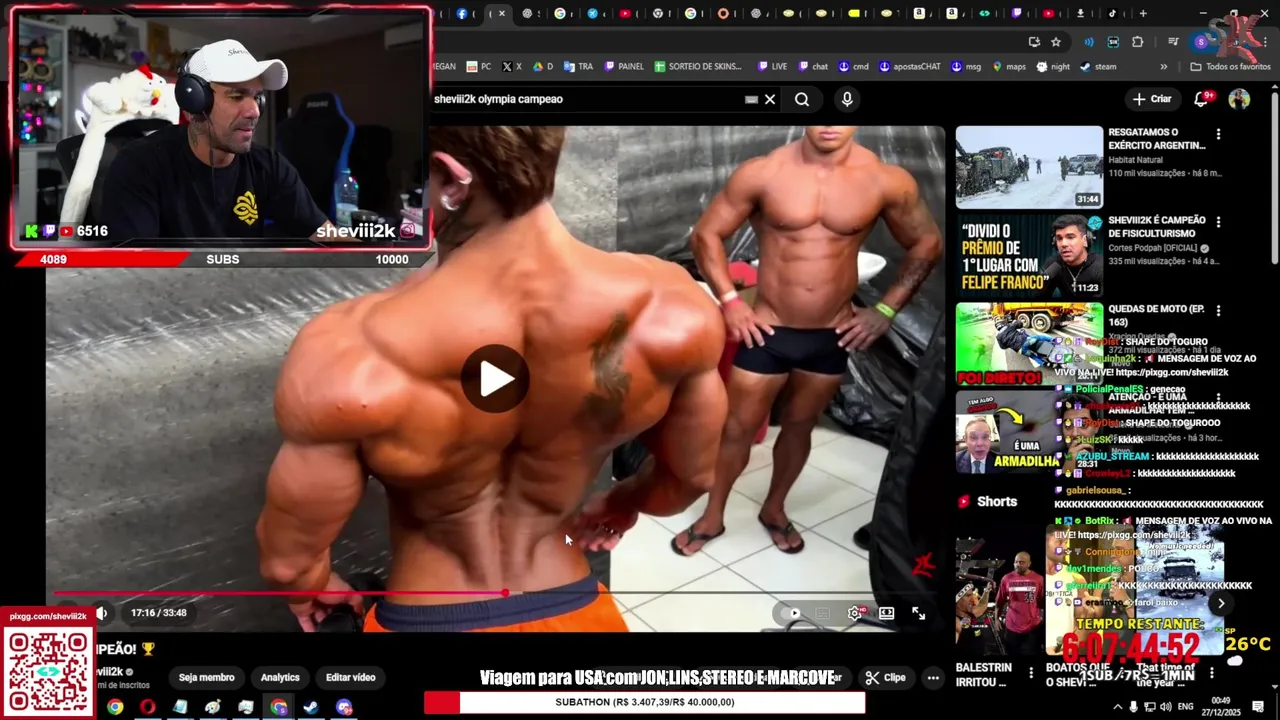Image resolution: width=1280 pixels, height=720 pixels.
Task: Open the more actions ellipsis under video
Action: pos(933,677)
